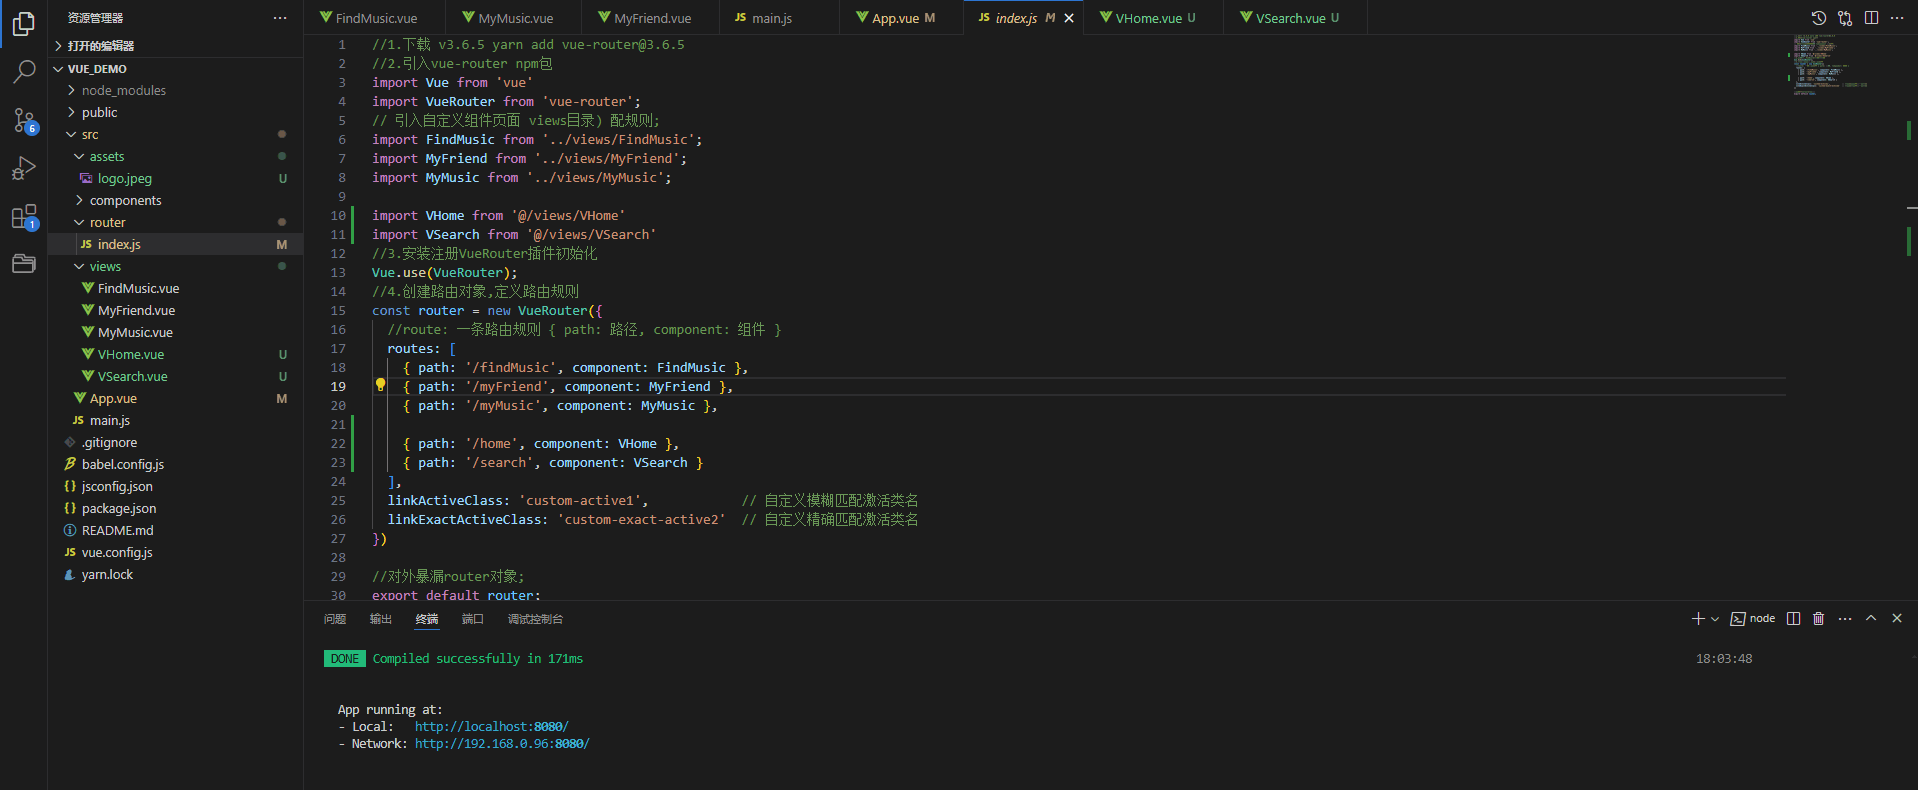Create a new terminal with plus icon
The image size is (1918, 790).
coord(1697,619)
